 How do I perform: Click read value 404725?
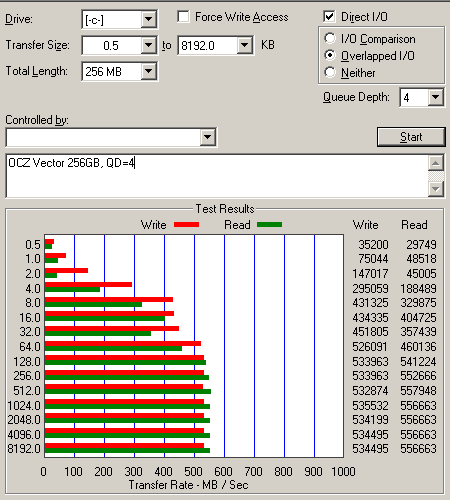click(418, 317)
